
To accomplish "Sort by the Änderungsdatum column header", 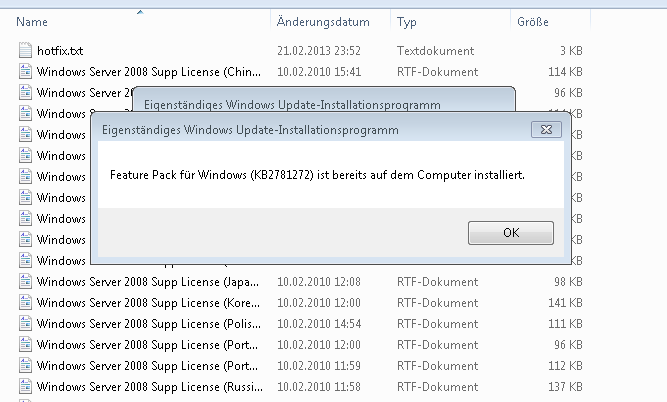I will pyautogui.click(x=323, y=21).
